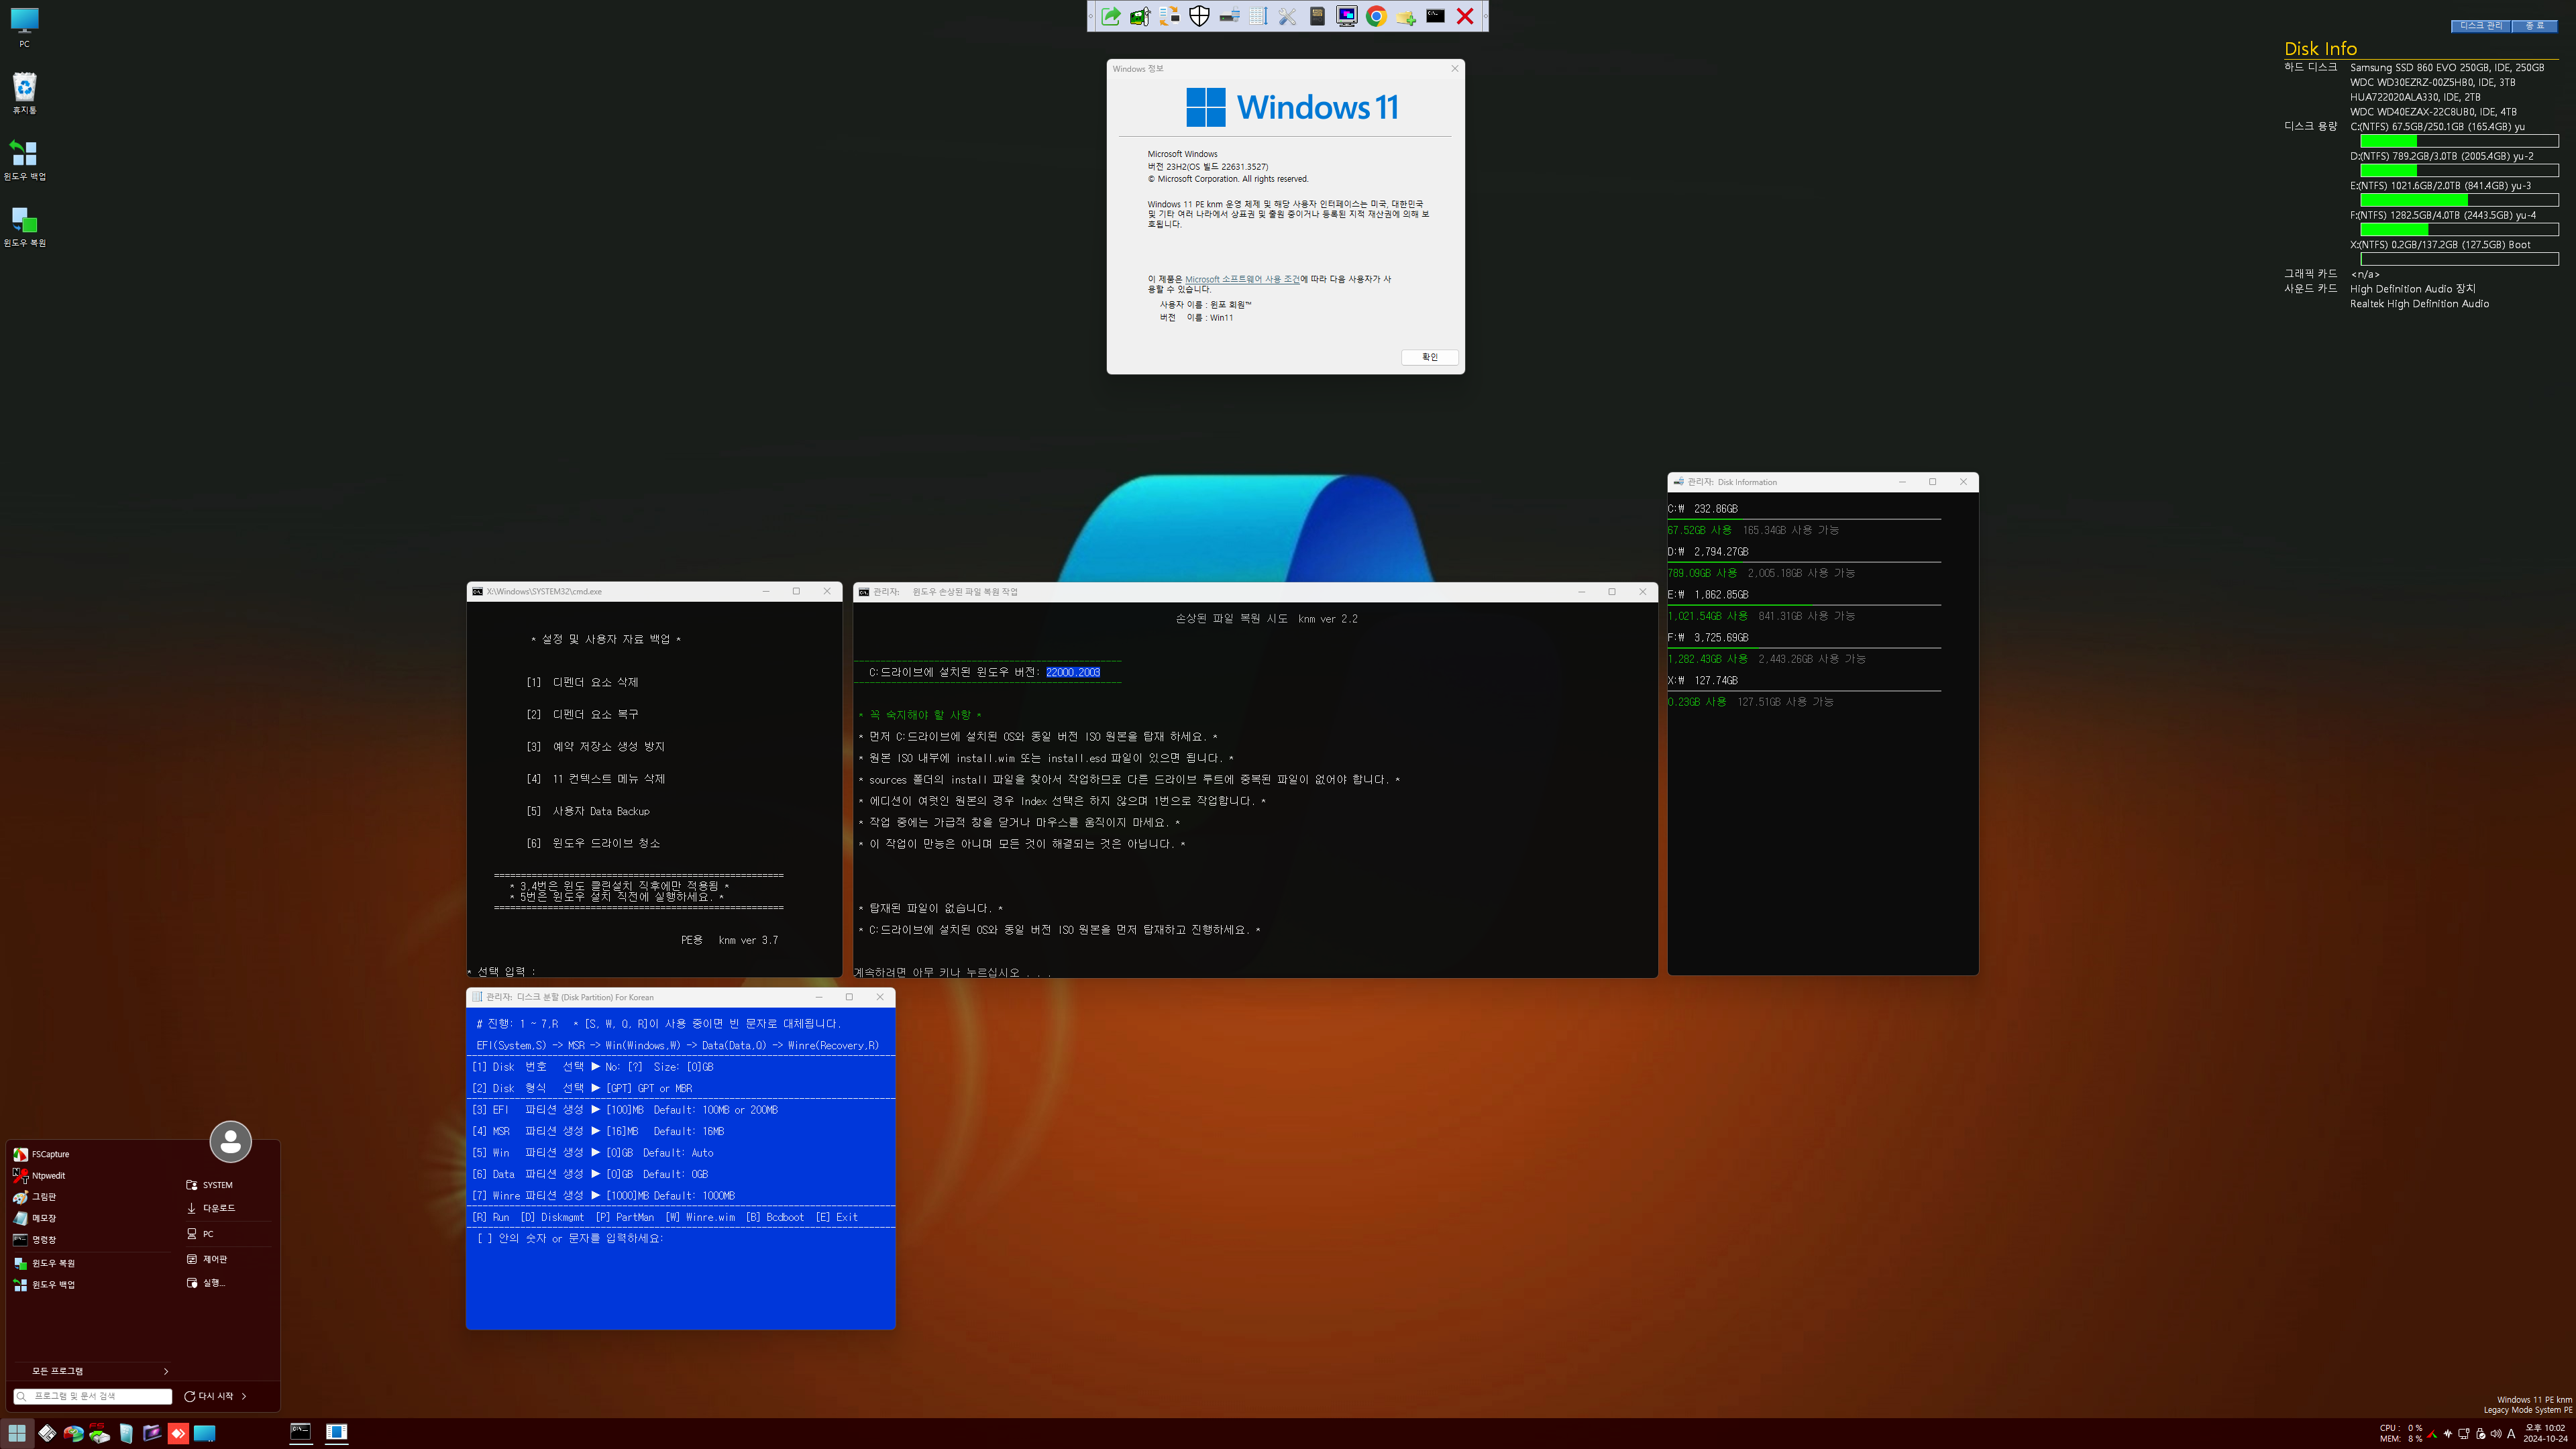Image resolution: width=2576 pixels, height=1449 pixels.
Task: Open 윈도우 복원 from the Start menu
Action: [x=45, y=1263]
